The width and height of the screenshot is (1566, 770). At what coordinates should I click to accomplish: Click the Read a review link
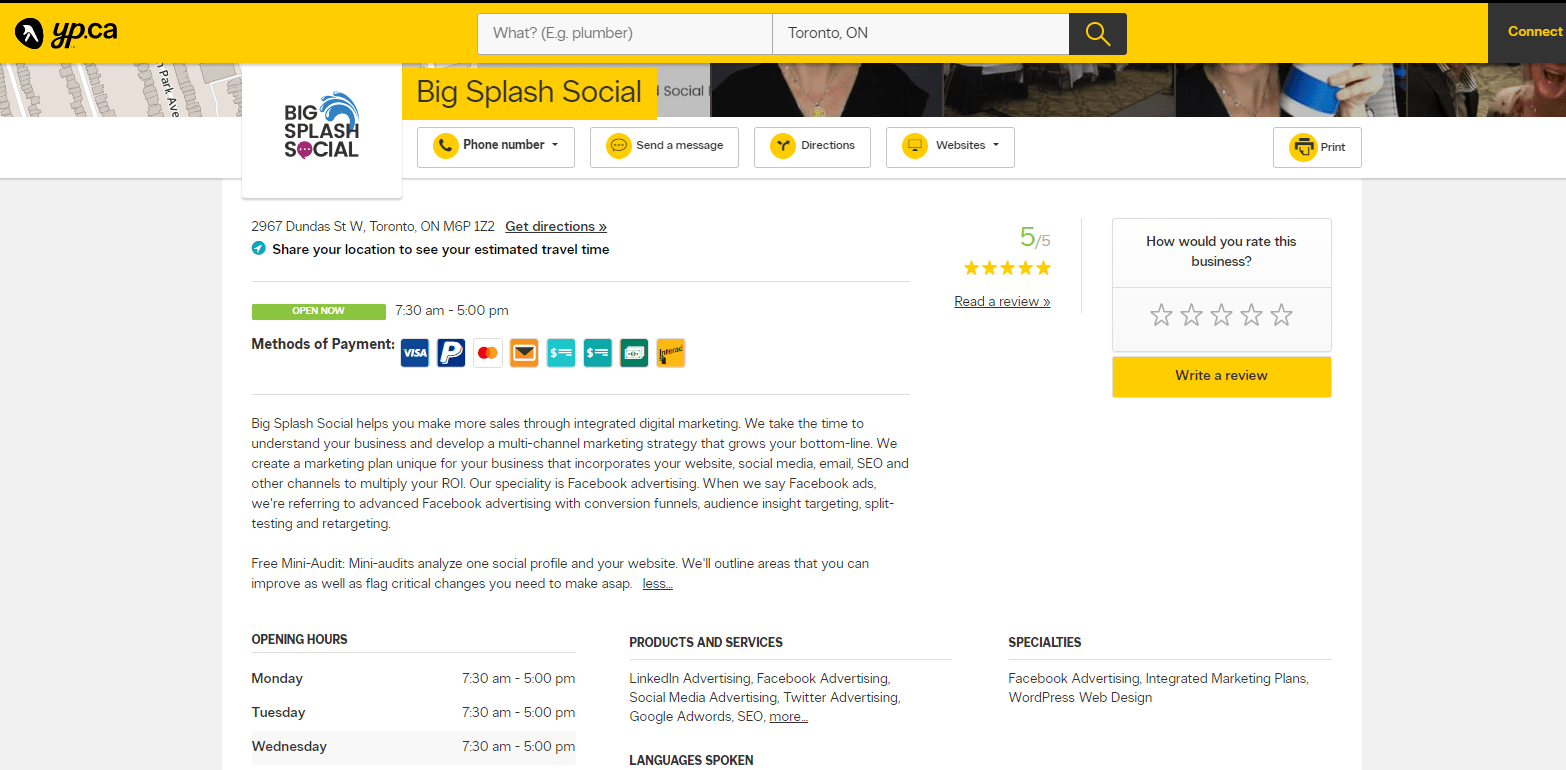pos(1002,301)
